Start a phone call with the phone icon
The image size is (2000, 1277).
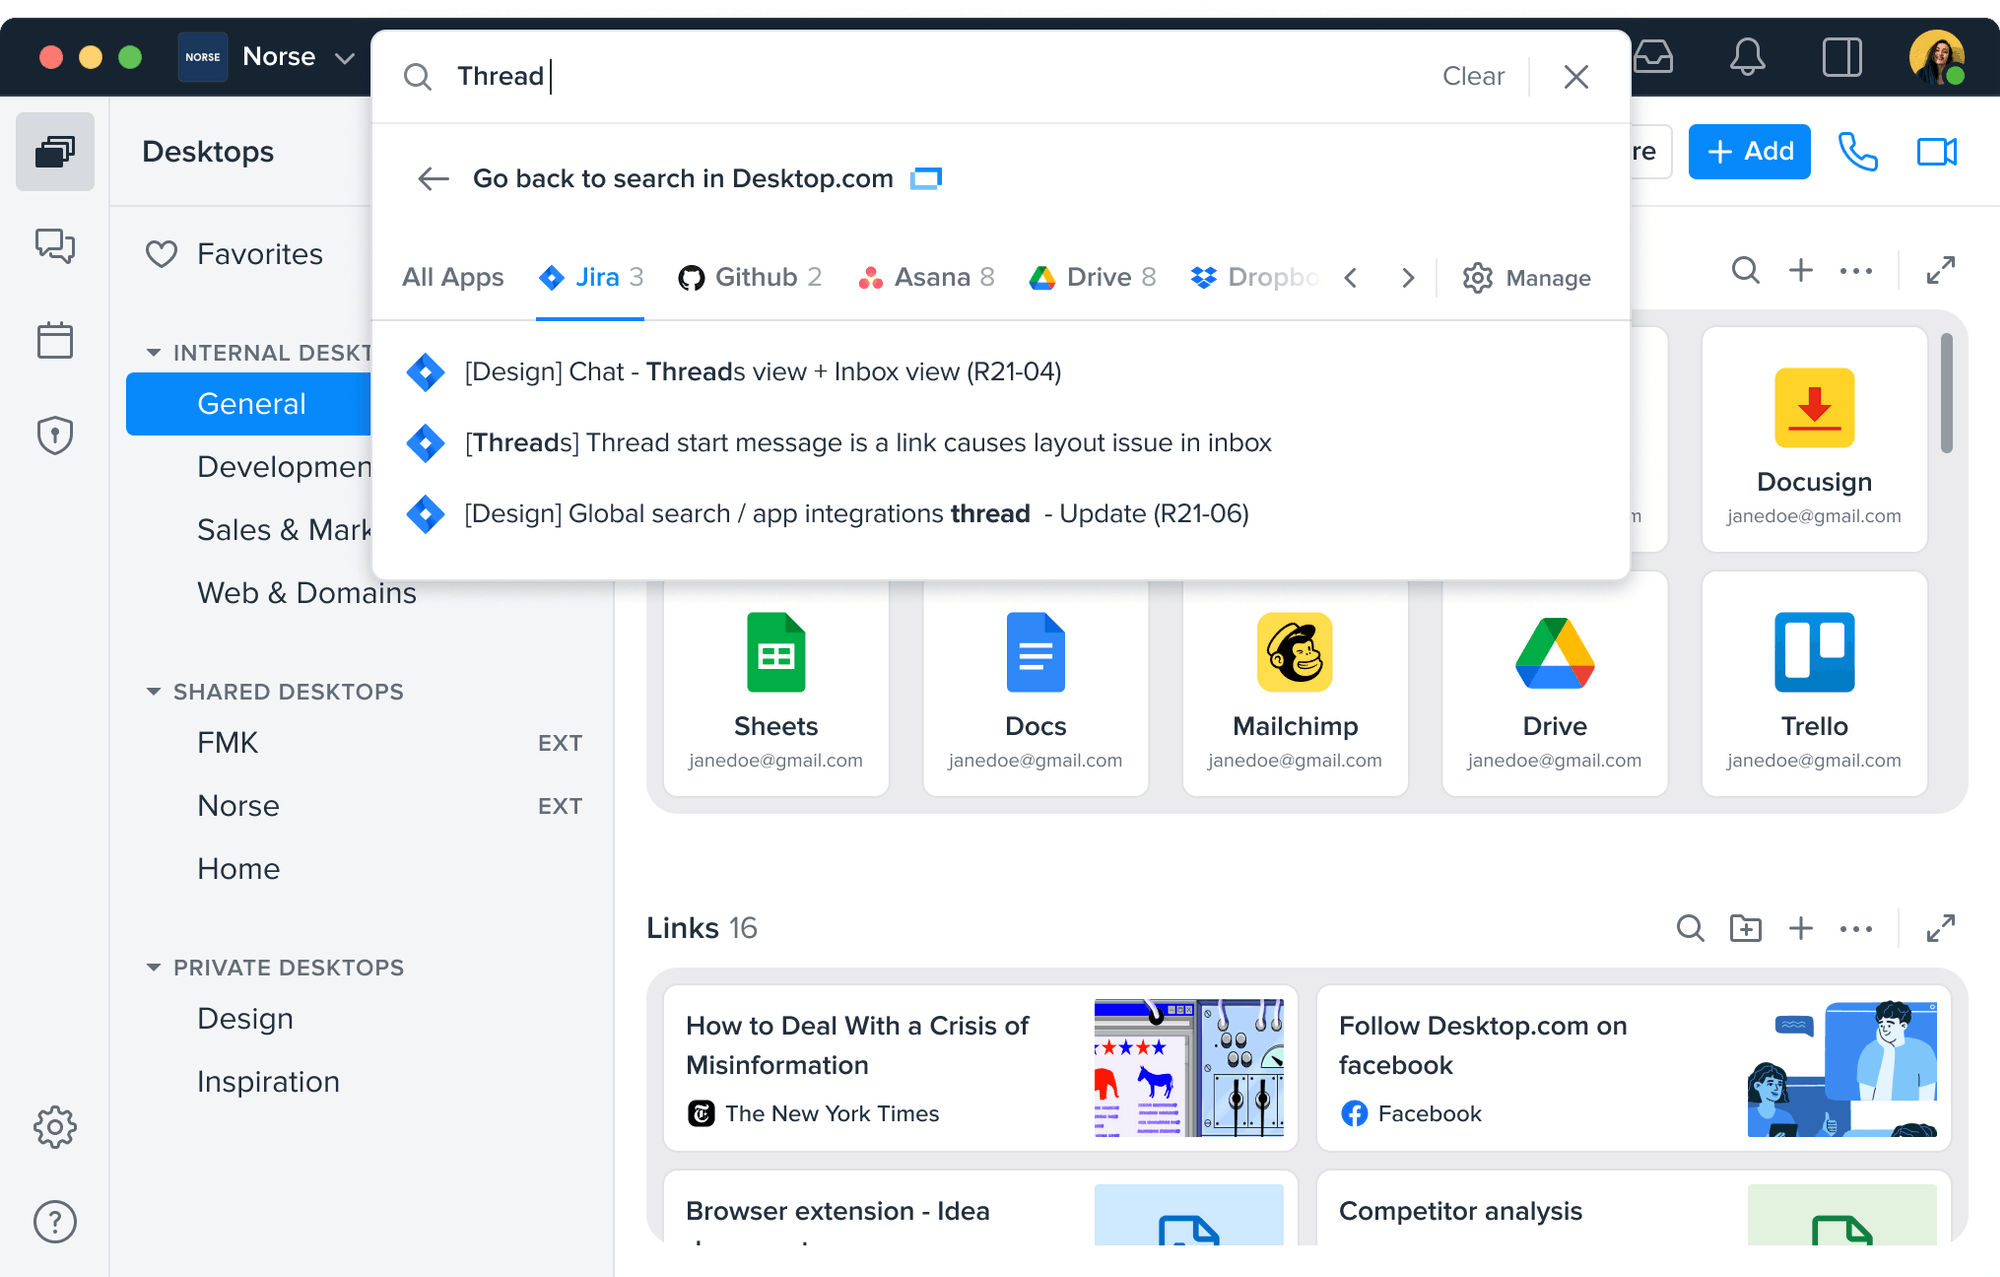pyautogui.click(x=1858, y=151)
